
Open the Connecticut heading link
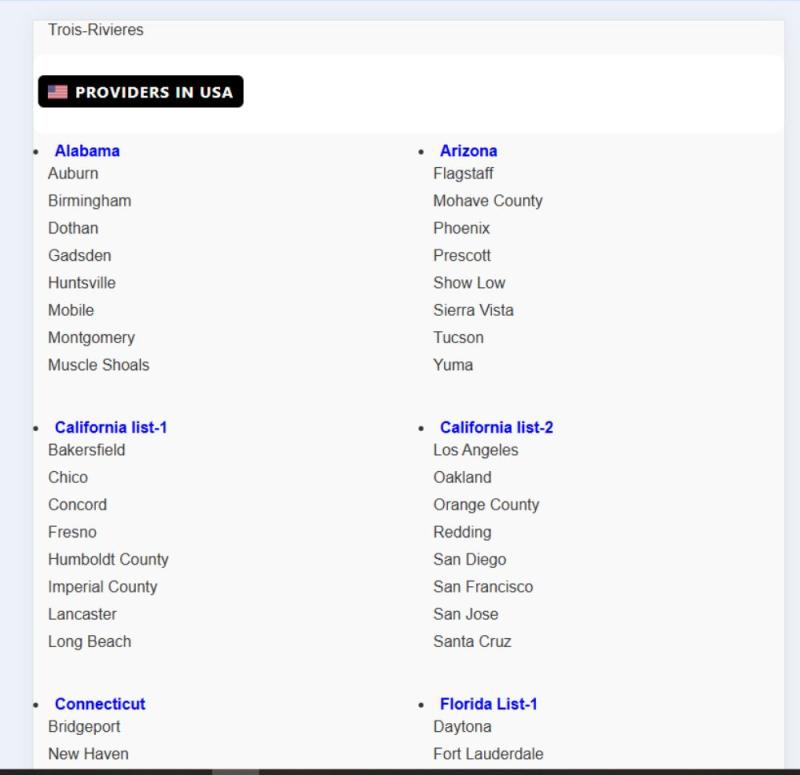(100, 704)
